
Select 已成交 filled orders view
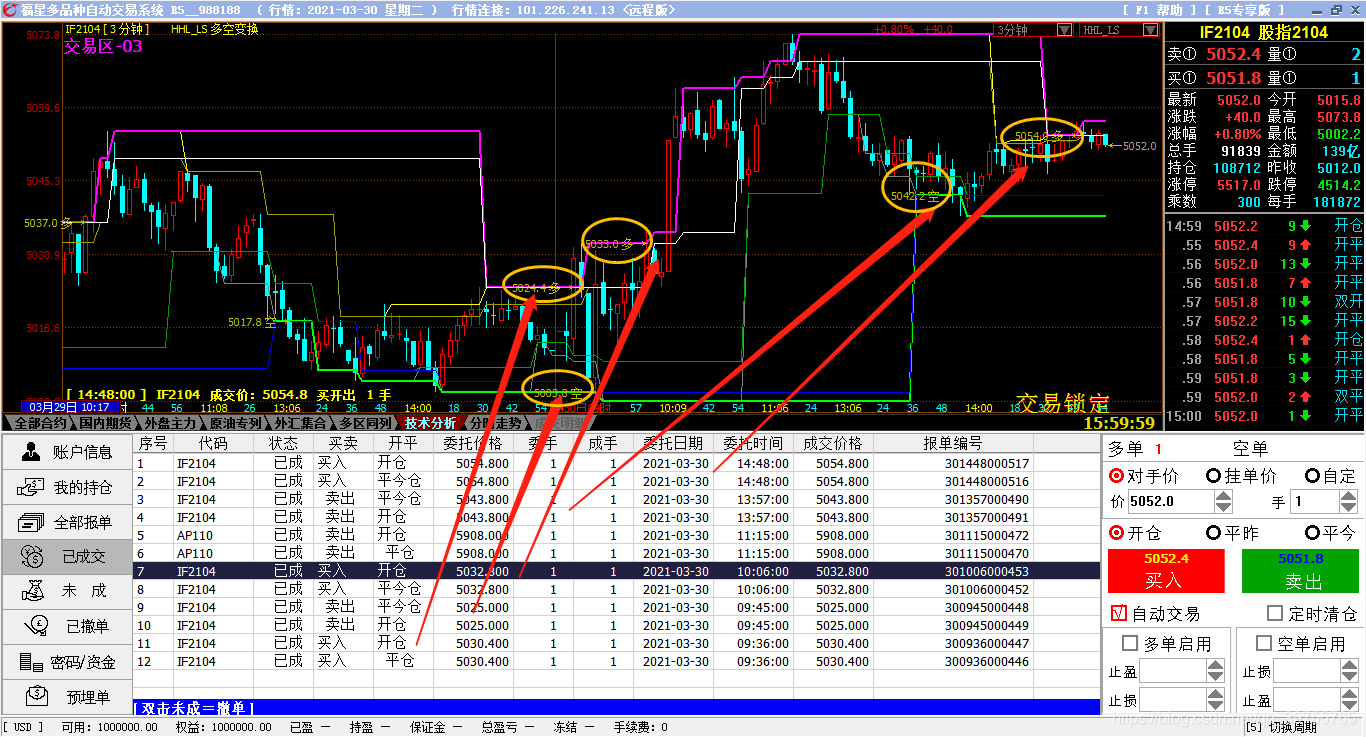point(67,557)
